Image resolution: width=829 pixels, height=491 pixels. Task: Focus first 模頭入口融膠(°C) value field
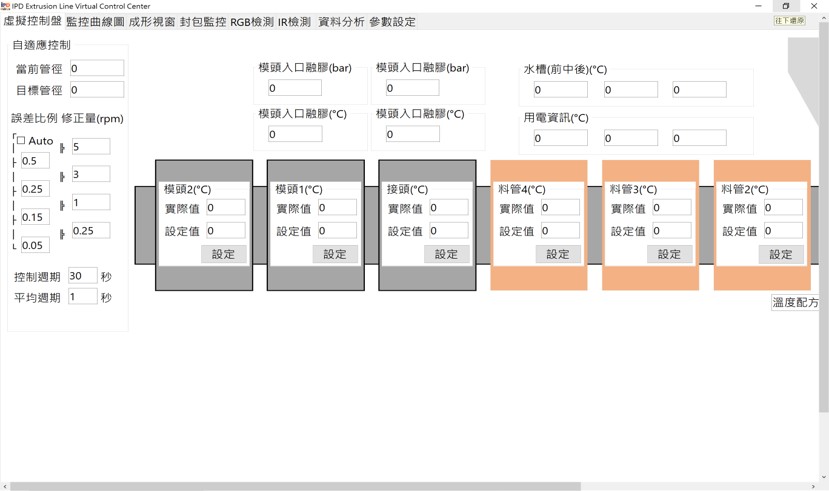(x=295, y=134)
